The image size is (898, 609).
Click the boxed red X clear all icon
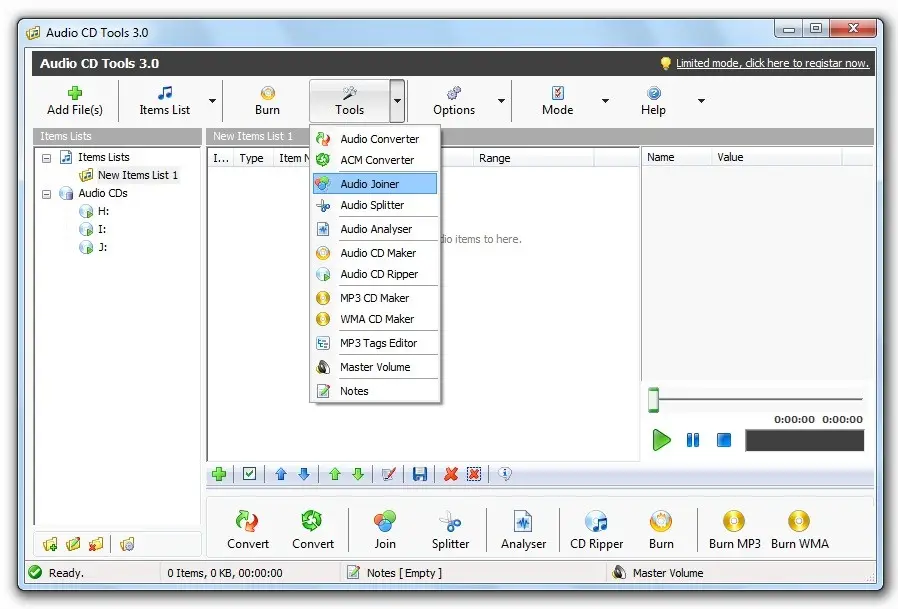click(474, 474)
